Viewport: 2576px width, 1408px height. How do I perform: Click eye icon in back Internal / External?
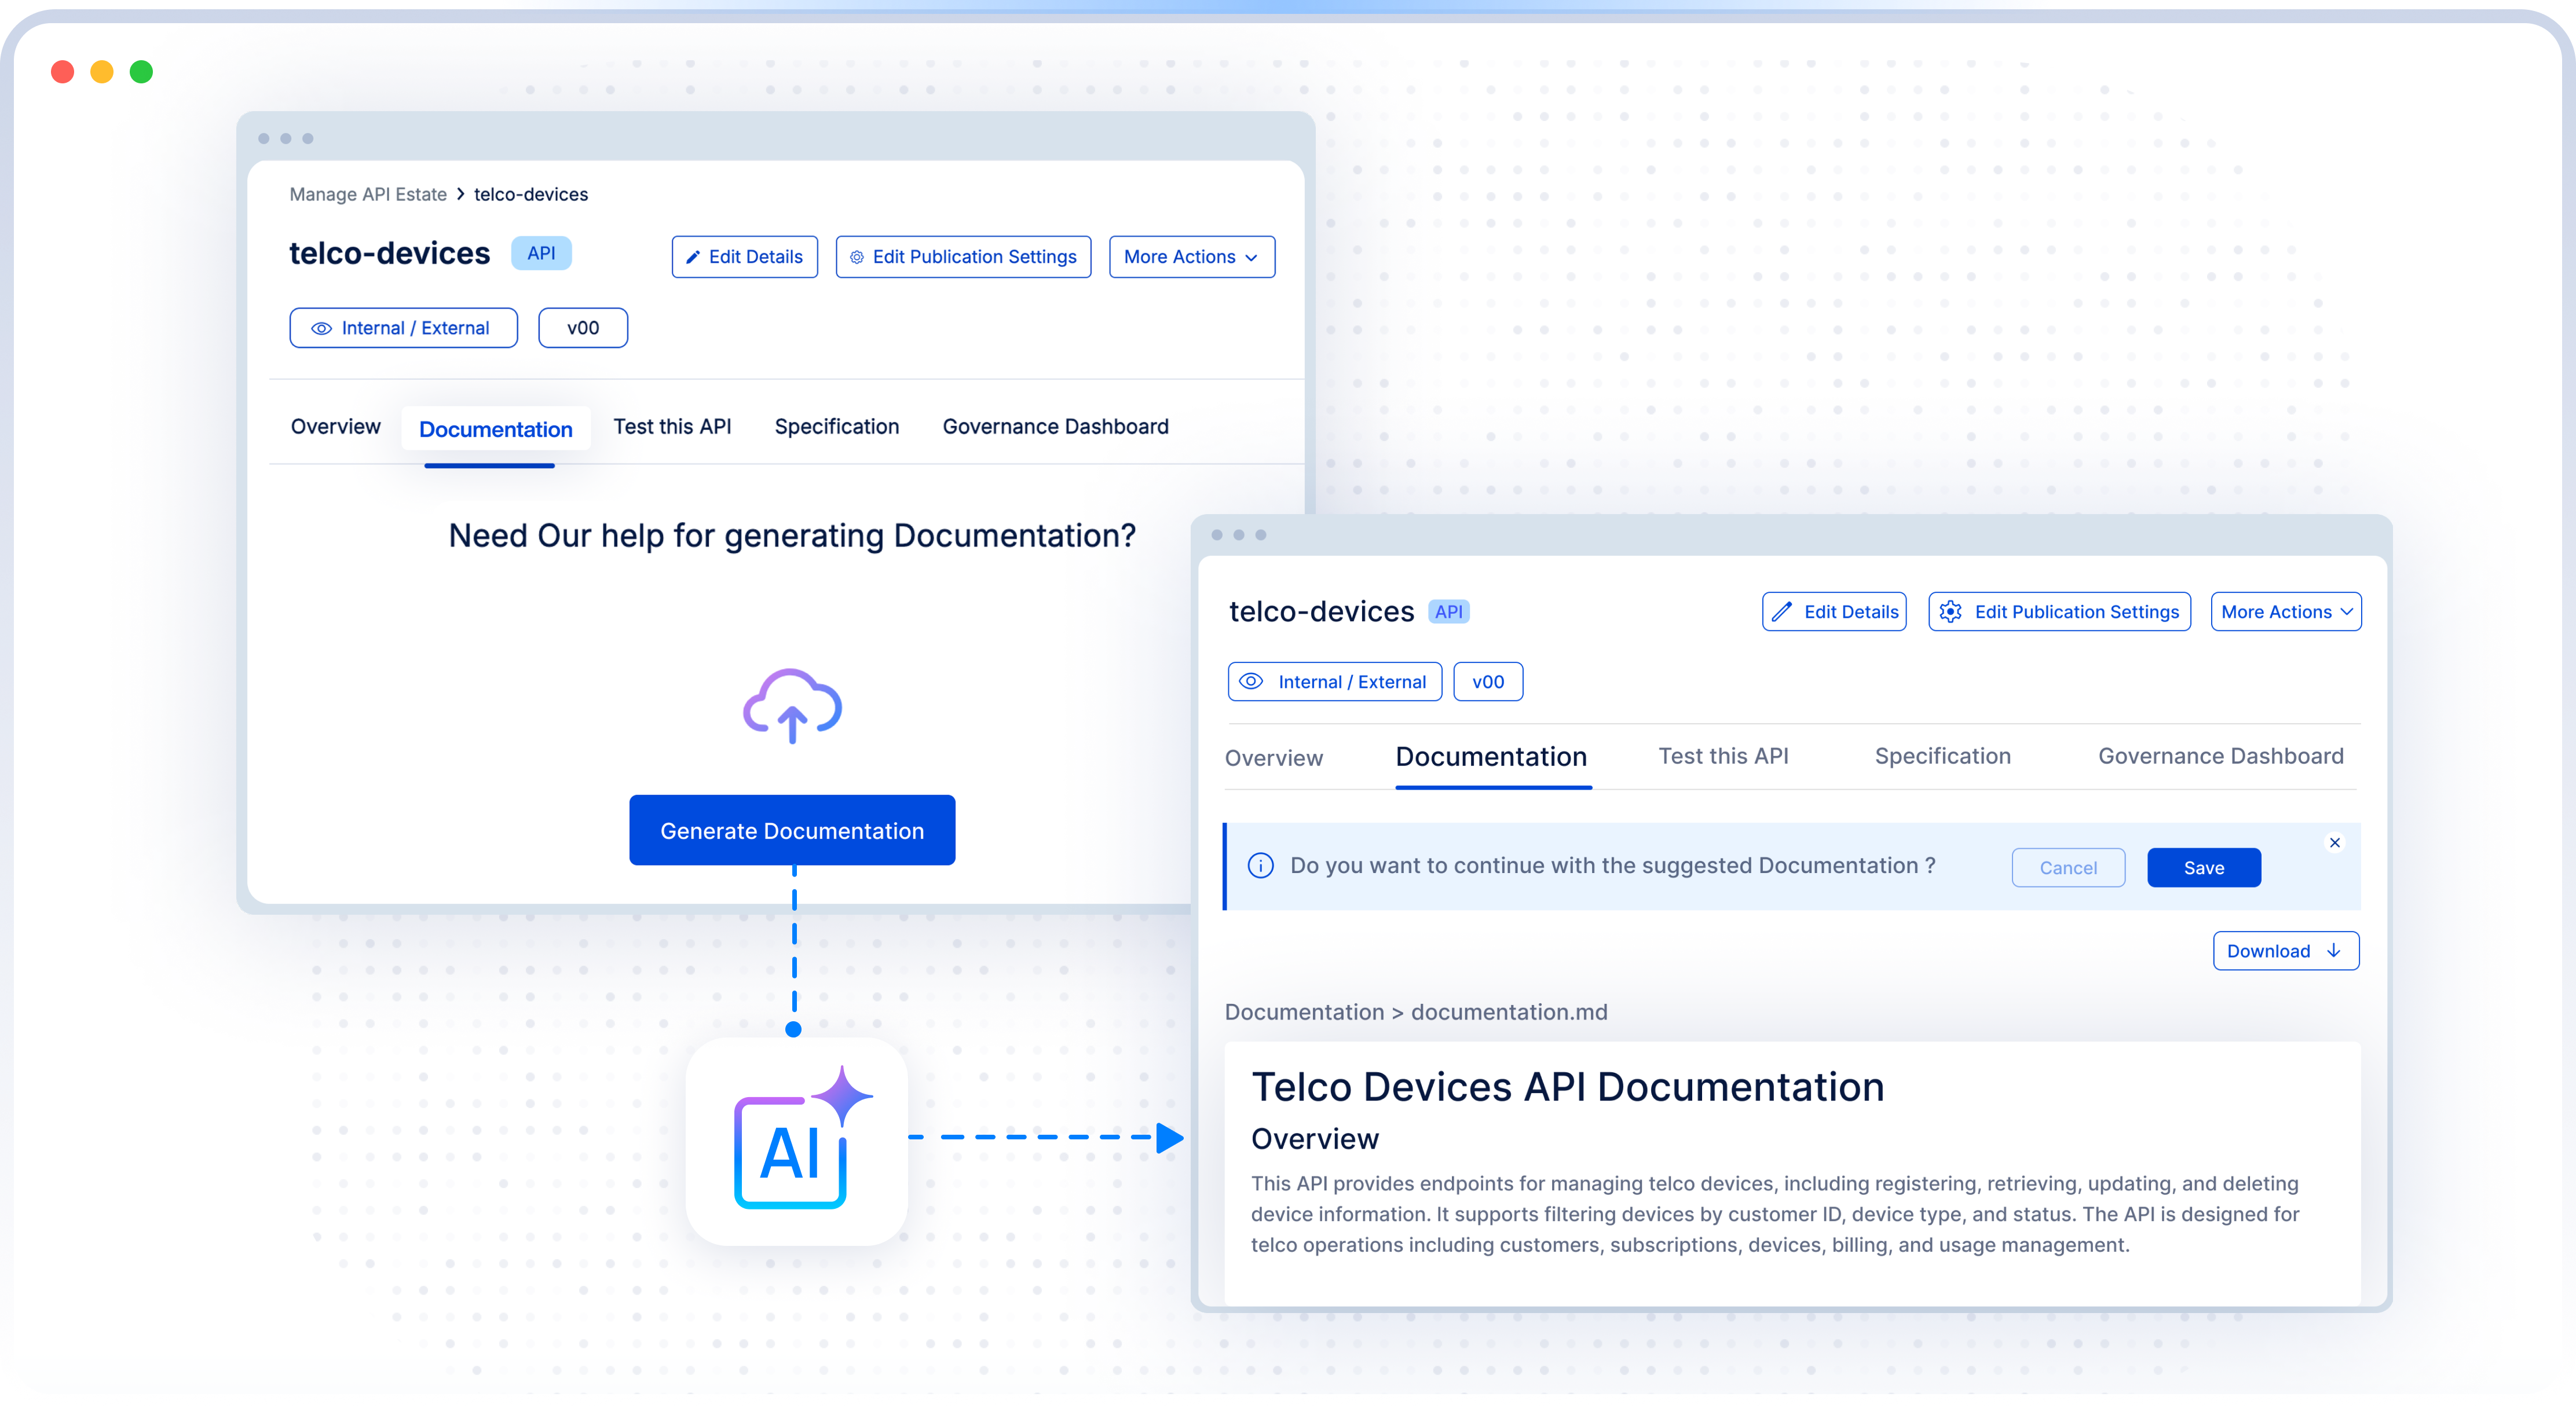coord(321,328)
